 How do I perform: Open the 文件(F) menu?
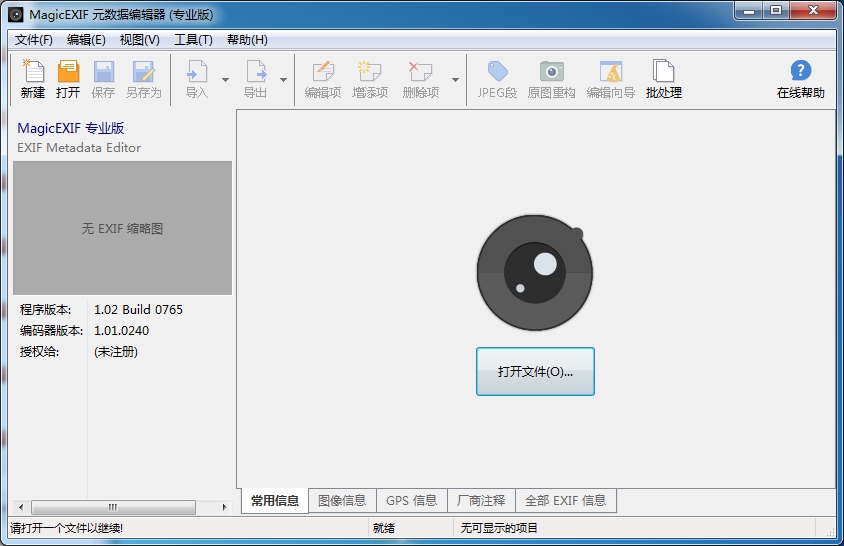[33, 40]
